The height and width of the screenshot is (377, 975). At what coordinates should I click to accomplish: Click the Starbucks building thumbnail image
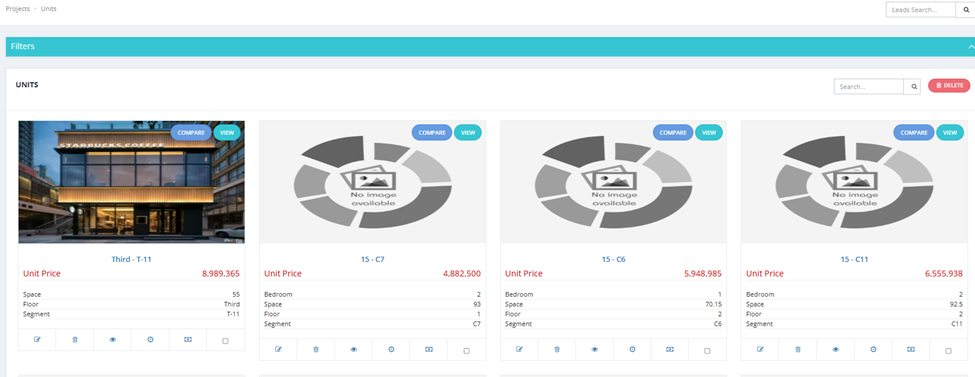[132, 182]
